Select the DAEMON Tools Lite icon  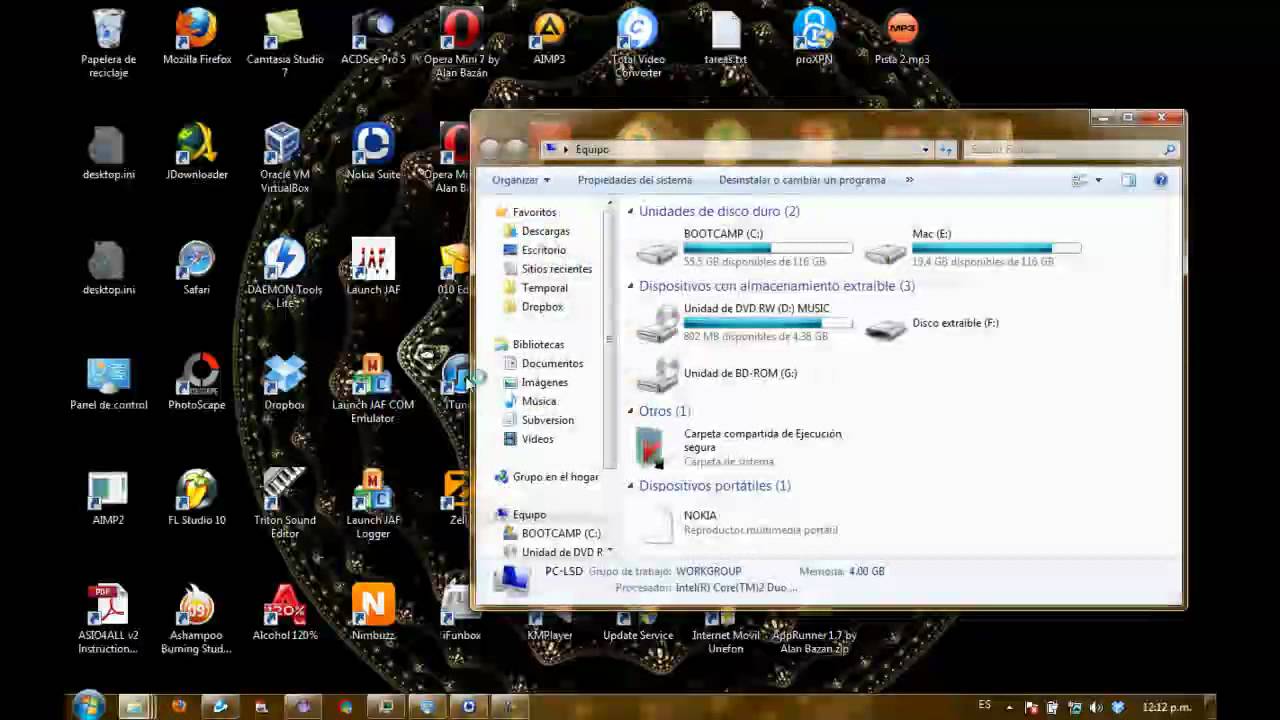285,274
